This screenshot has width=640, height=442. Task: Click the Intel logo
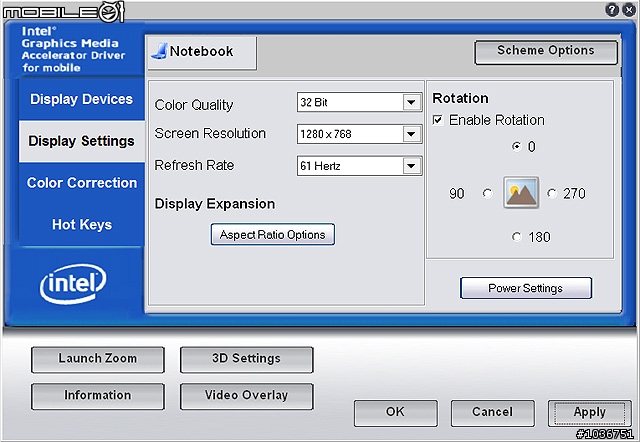[73, 284]
